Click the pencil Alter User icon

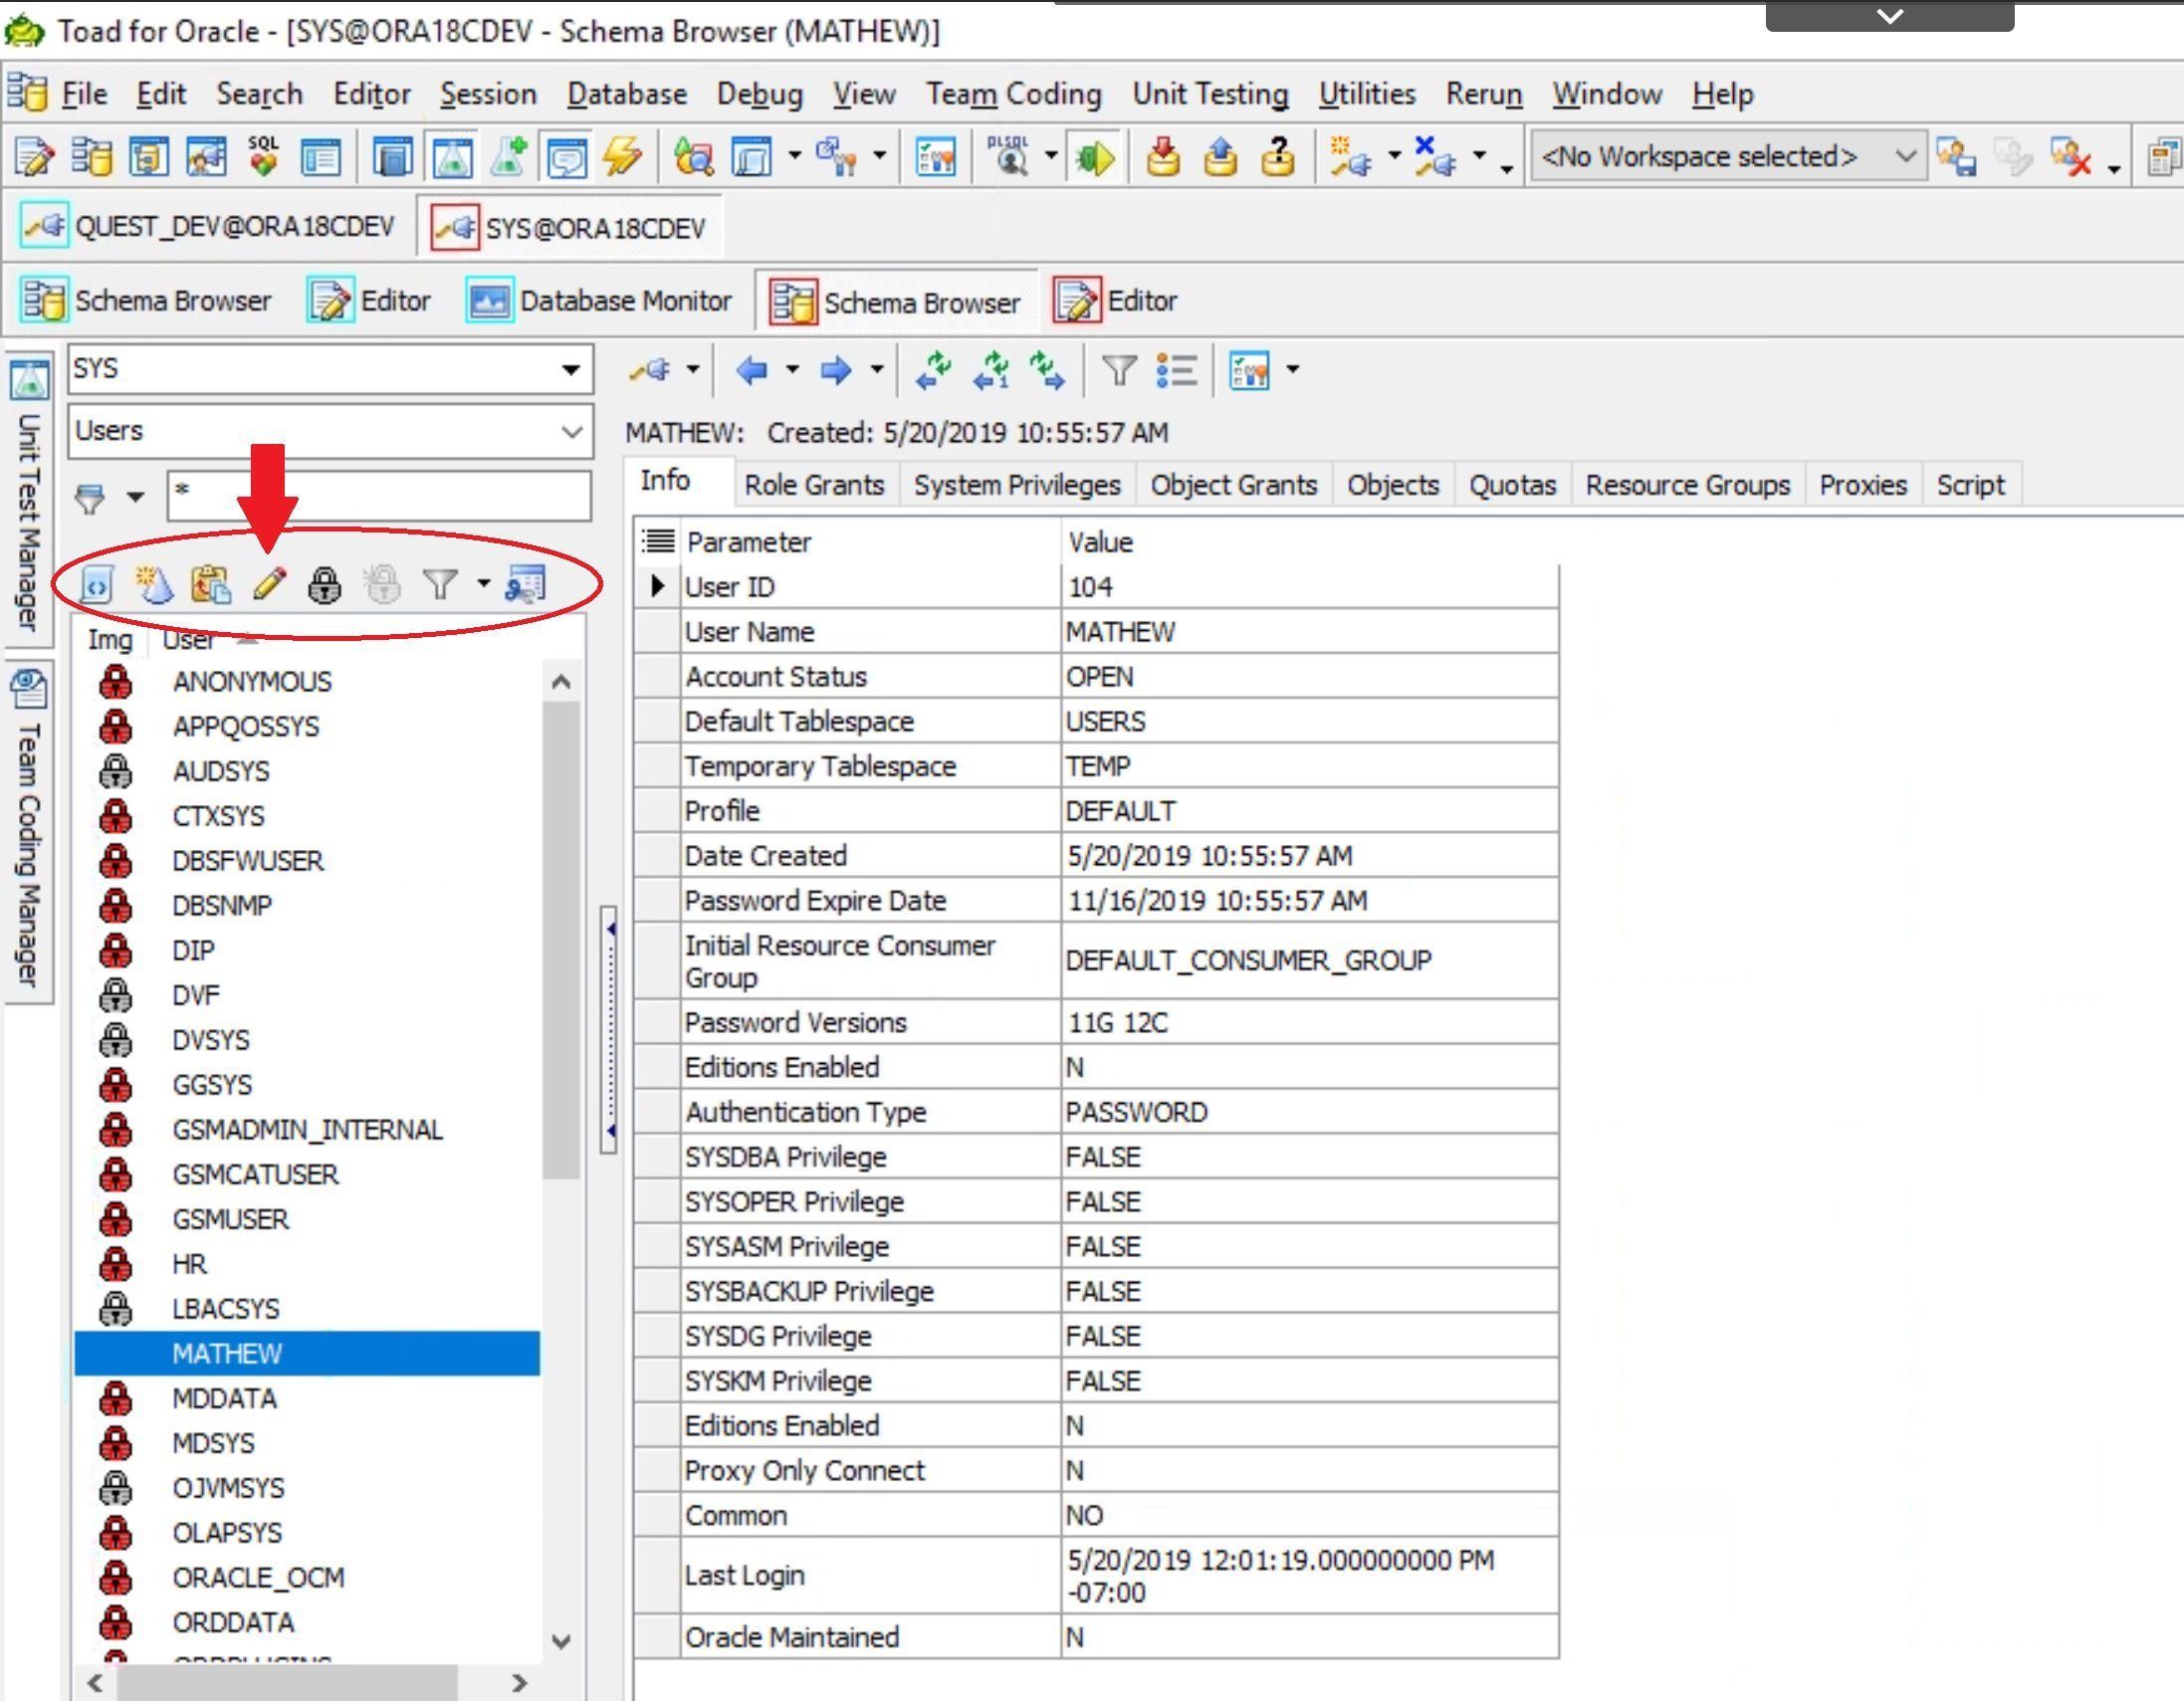(x=269, y=584)
